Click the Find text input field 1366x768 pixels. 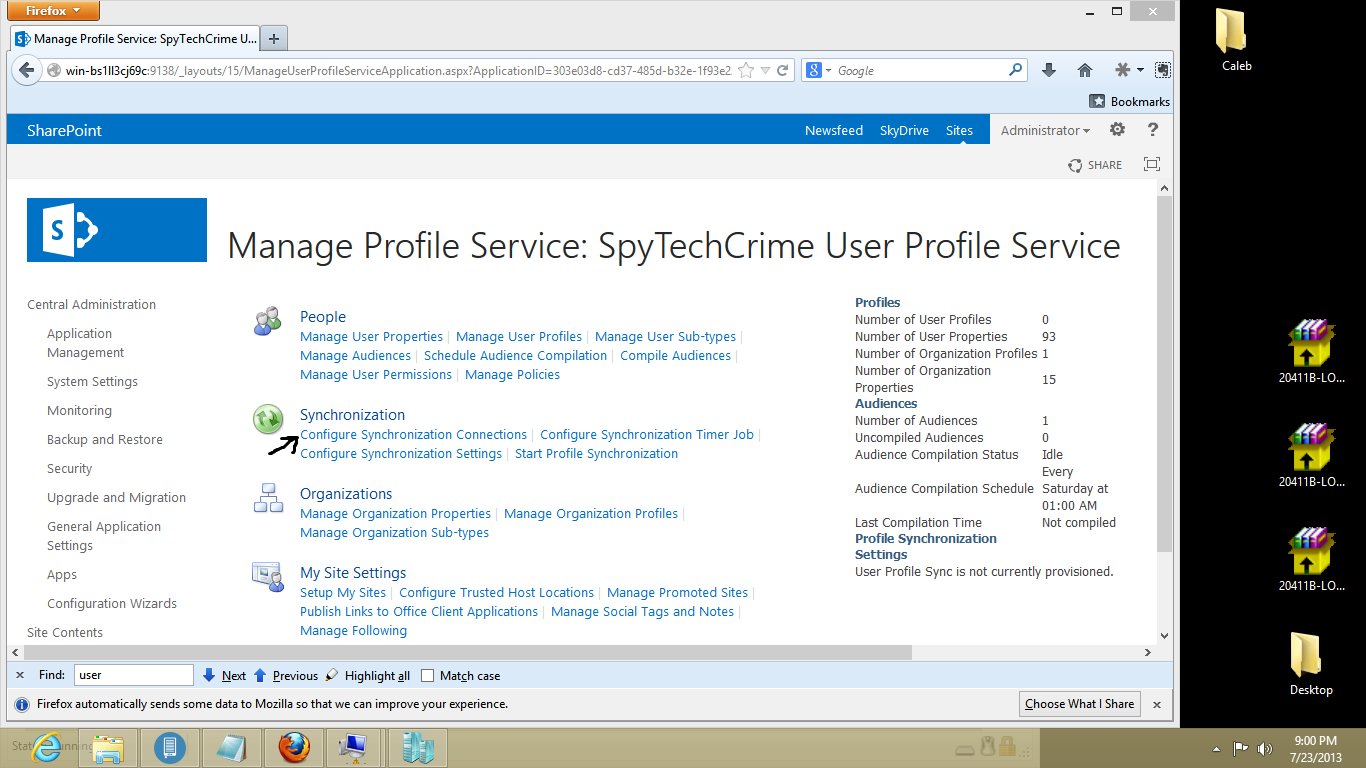coord(133,675)
